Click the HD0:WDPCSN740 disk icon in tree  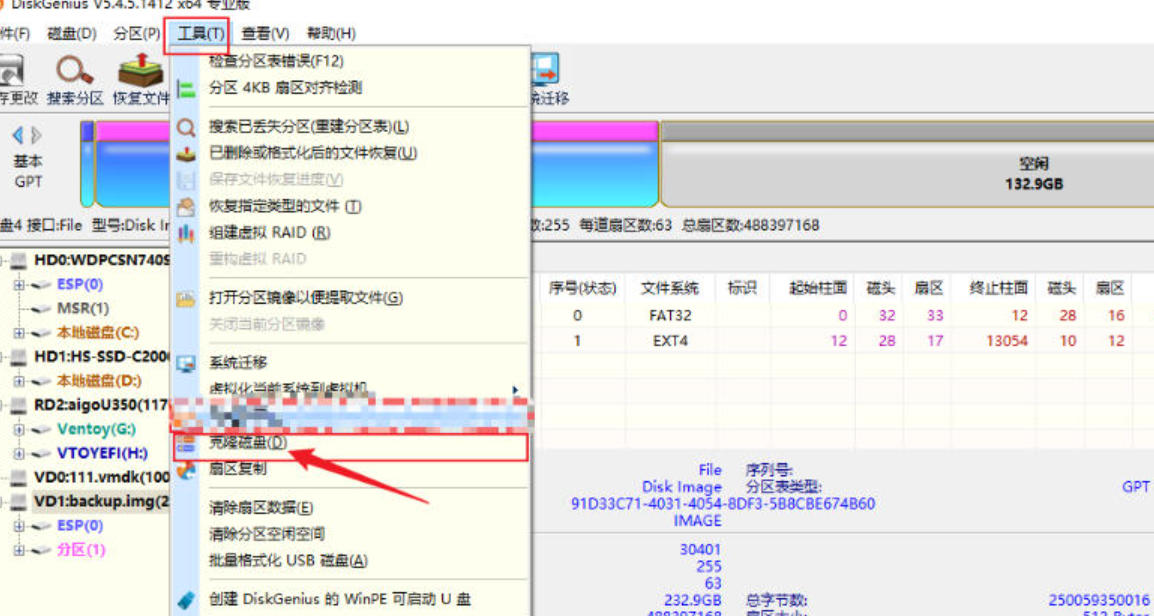tap(17, 260)
